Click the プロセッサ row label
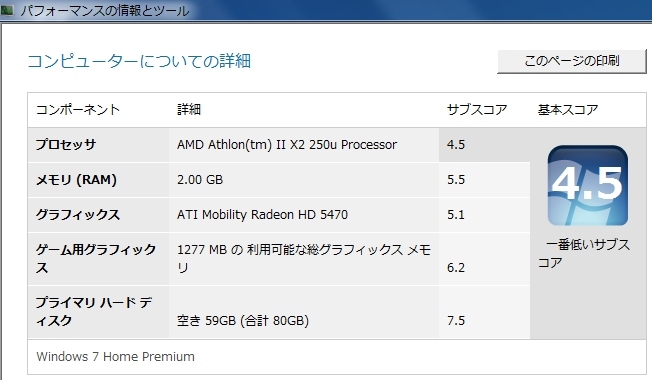 [x=66, y=145]
